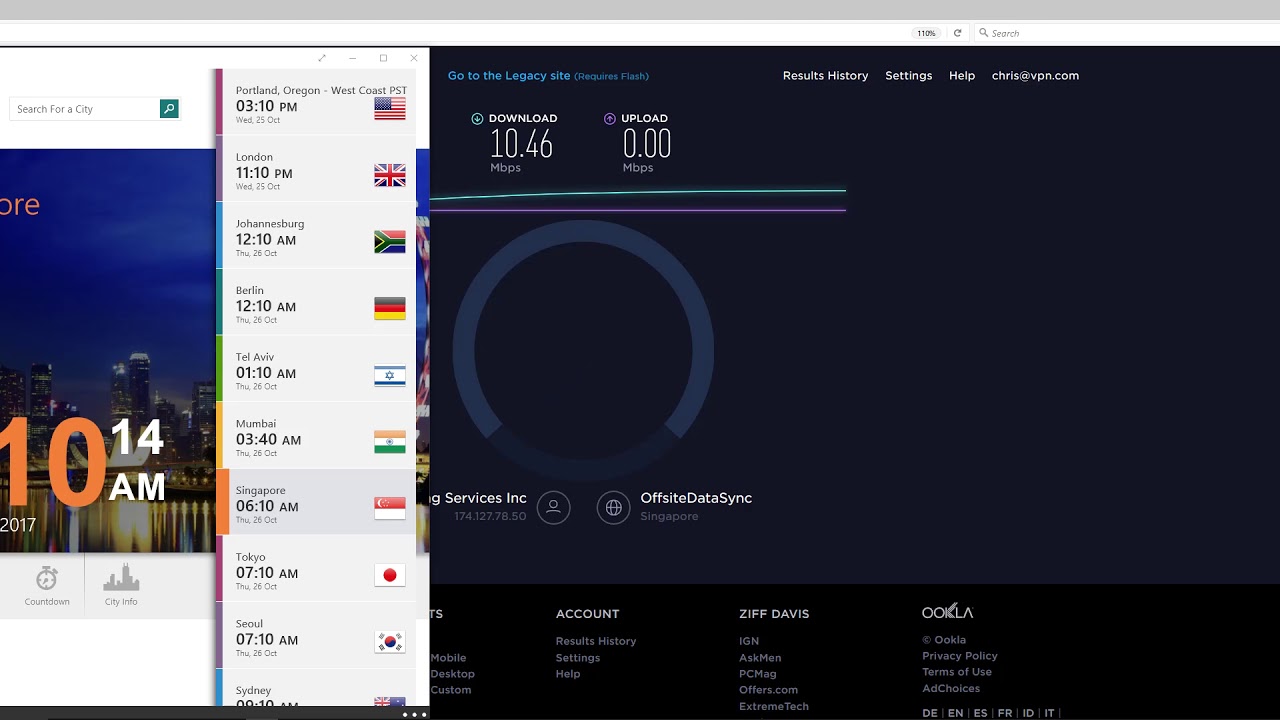Open the Offers.com footer link
The height and width of the screenshot is (720, 1280).
pyautogui.click(x=769, y=690)
